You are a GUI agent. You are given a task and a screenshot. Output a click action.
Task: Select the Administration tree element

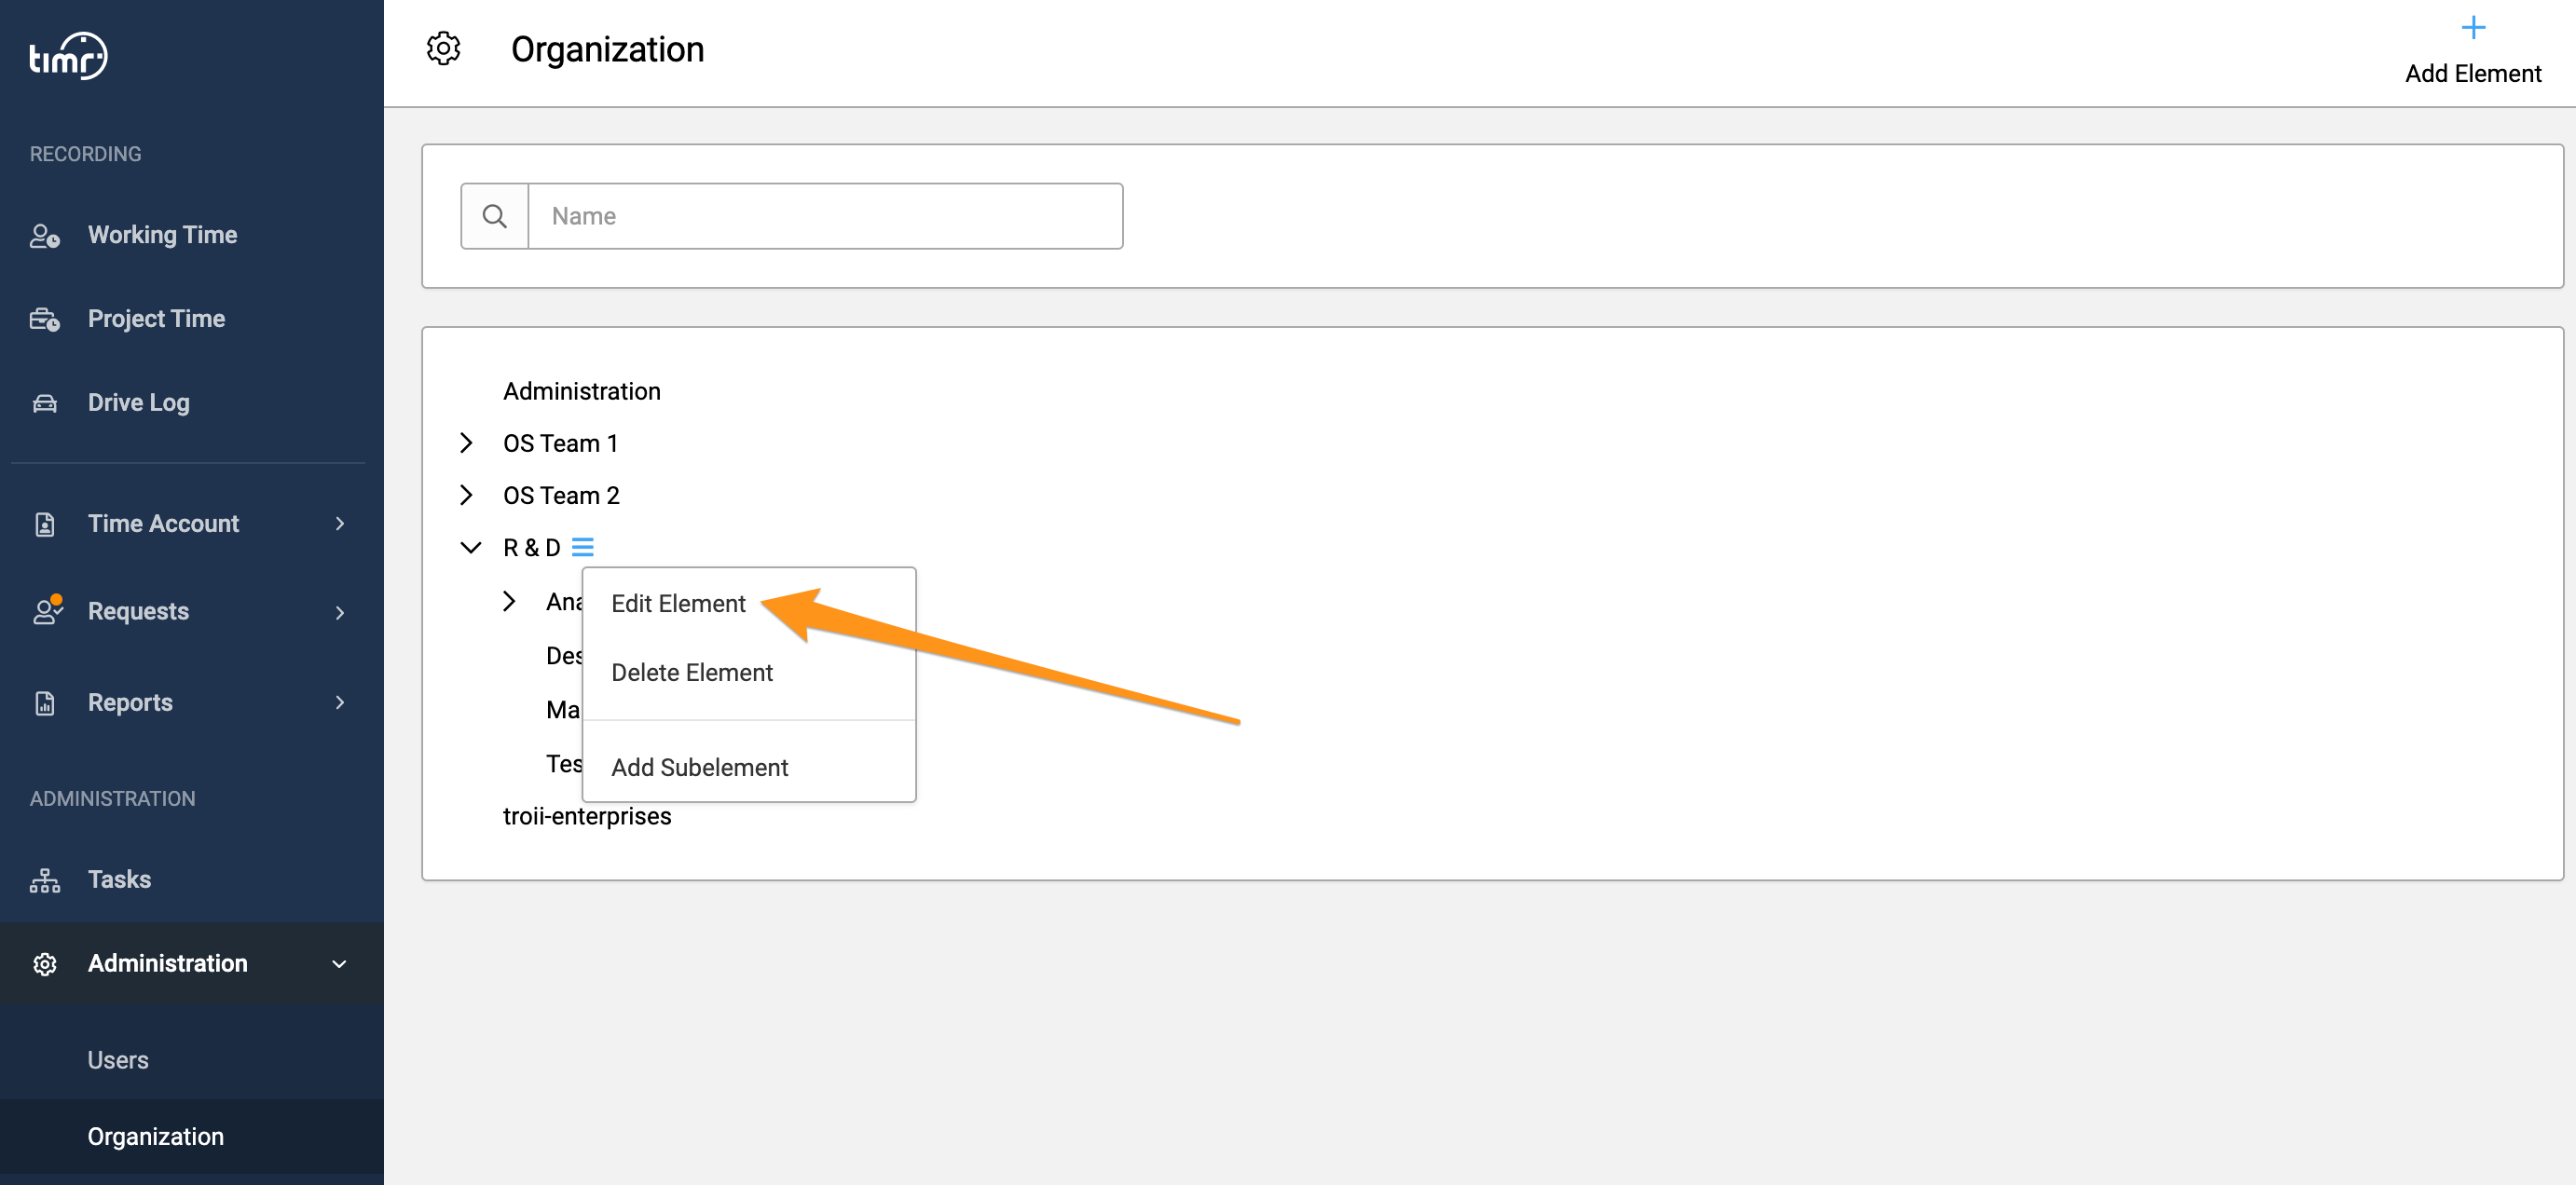pos(581,391)
